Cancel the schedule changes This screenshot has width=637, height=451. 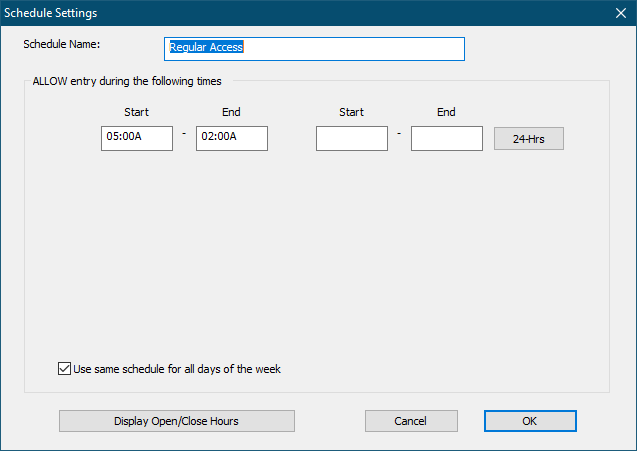(x=411, y=421)
